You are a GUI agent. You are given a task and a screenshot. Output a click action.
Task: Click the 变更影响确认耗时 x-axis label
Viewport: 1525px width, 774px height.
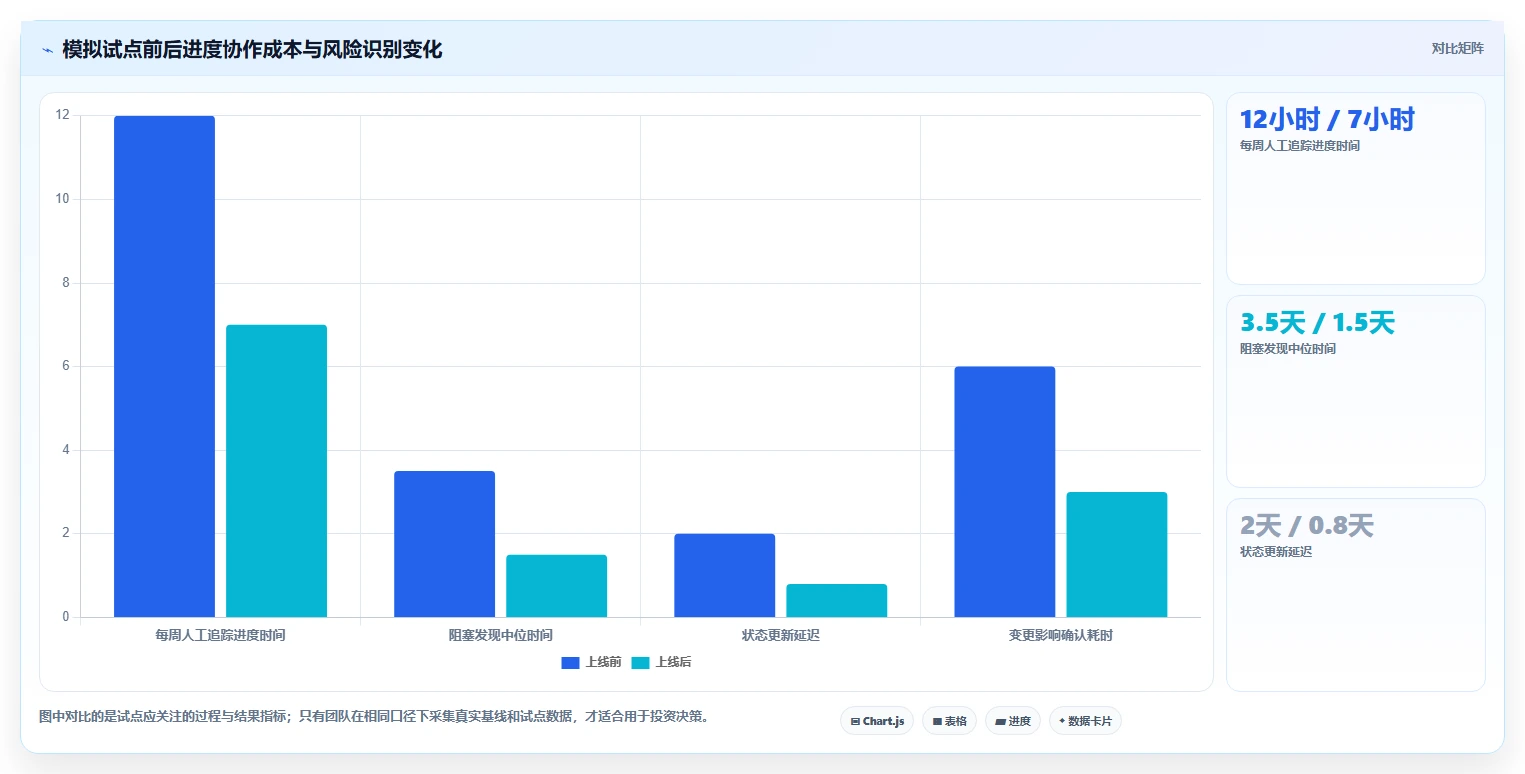(x=1060, y=635)
